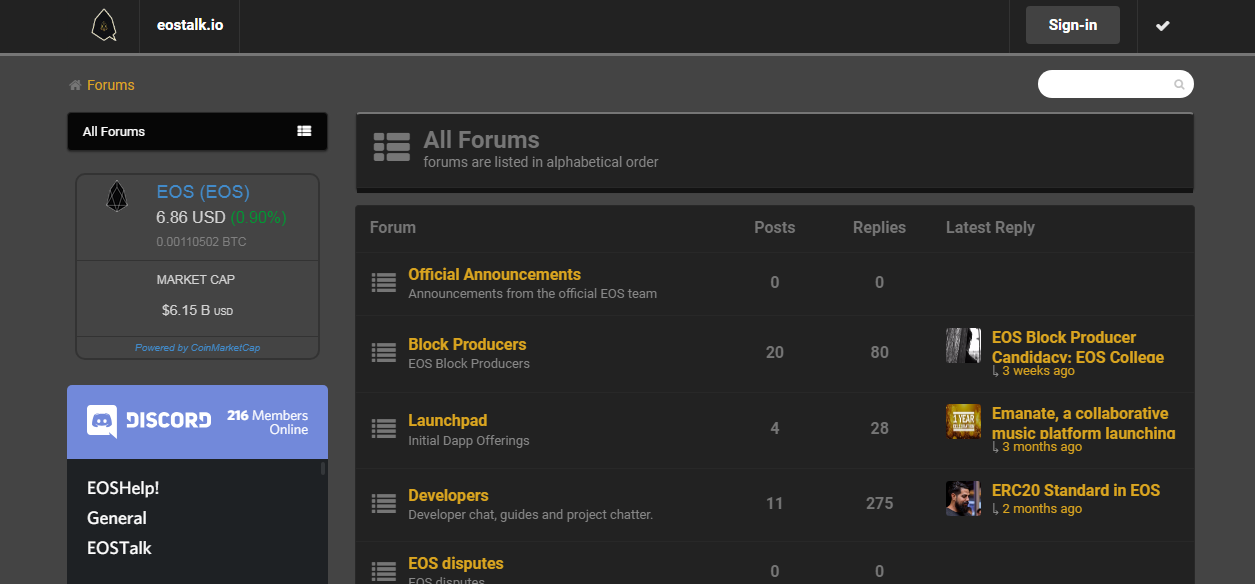Click the home icon next to Forums

click(x=75, y=85)
